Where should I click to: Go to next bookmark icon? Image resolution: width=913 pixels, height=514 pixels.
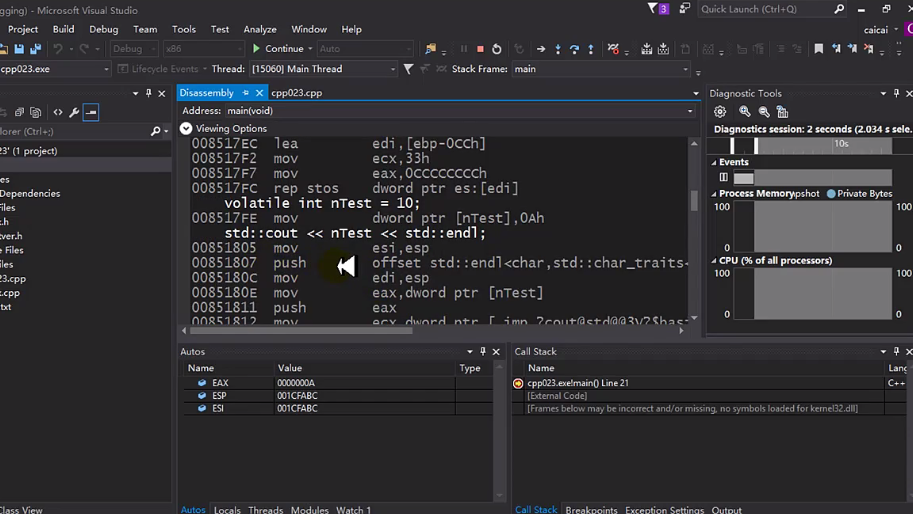pos(852,49)
